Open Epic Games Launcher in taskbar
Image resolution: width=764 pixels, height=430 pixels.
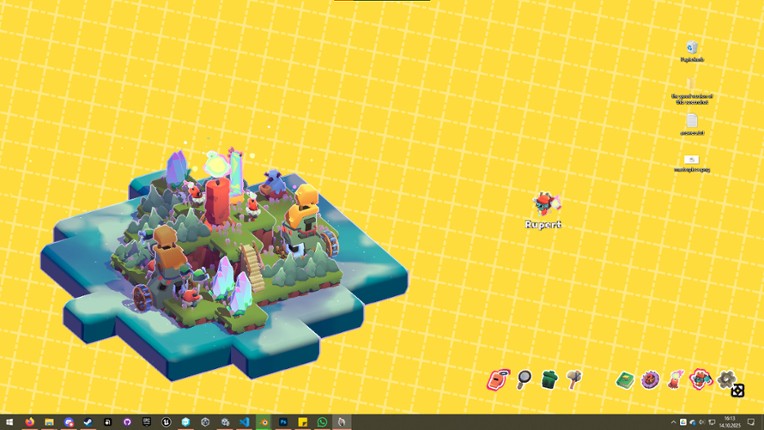click(147, 422)
